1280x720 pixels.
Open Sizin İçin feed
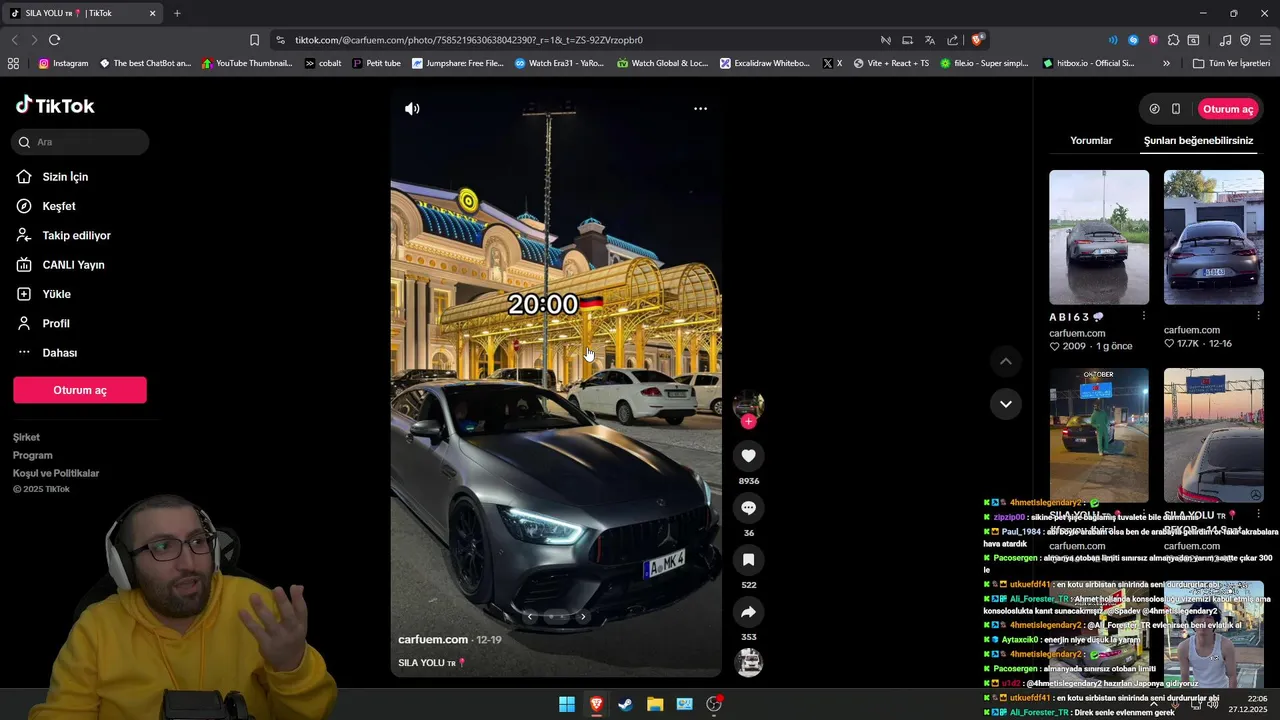(65, 177)
